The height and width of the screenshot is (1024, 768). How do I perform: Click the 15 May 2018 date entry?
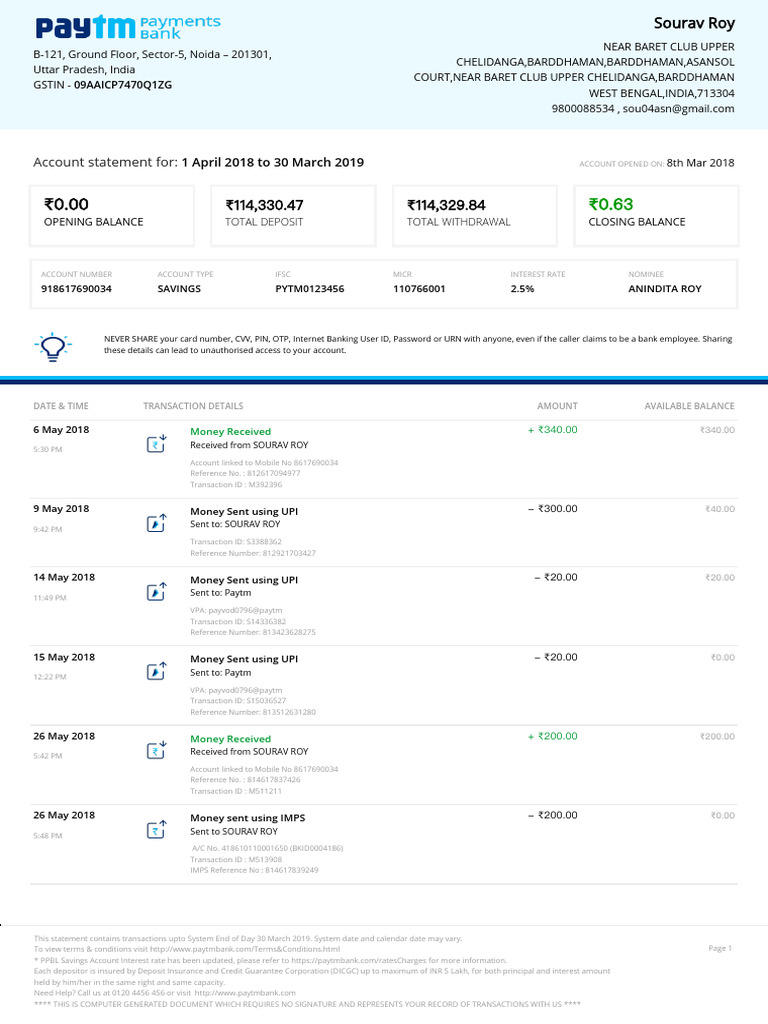coord(64,657)
